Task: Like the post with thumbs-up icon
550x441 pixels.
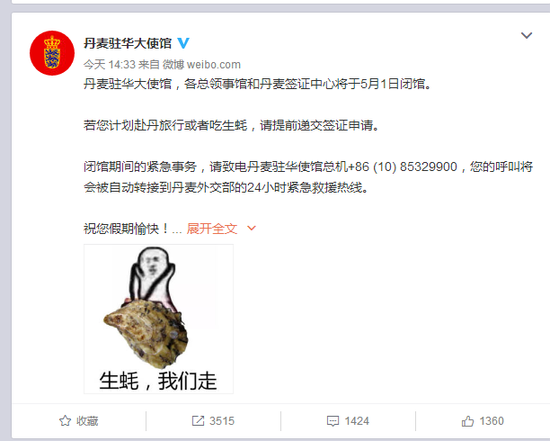Action: 468,421
